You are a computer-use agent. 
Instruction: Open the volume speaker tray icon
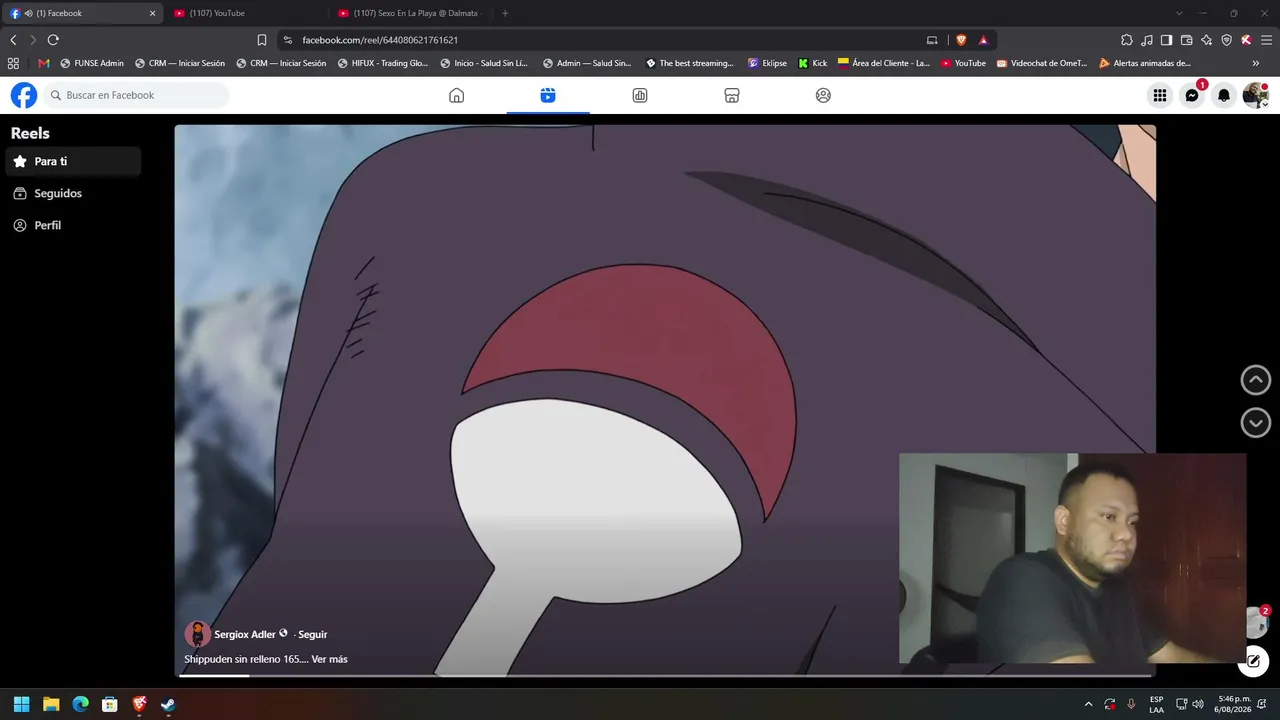pos(1198,704)
